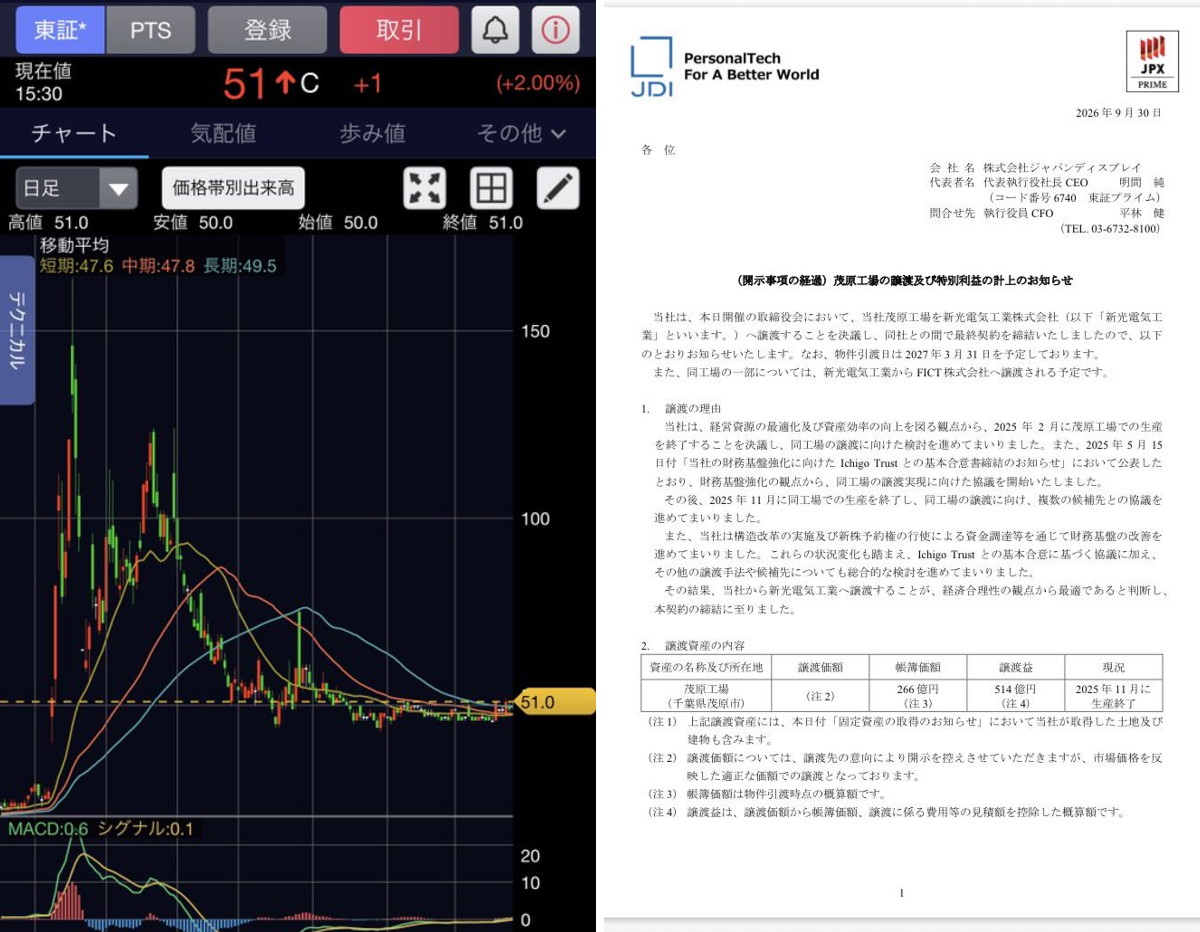This screenshot has height=932, width=1200.
Task: Open the 日足 timeframe dropdown
Action: click(x=75, y=188)
